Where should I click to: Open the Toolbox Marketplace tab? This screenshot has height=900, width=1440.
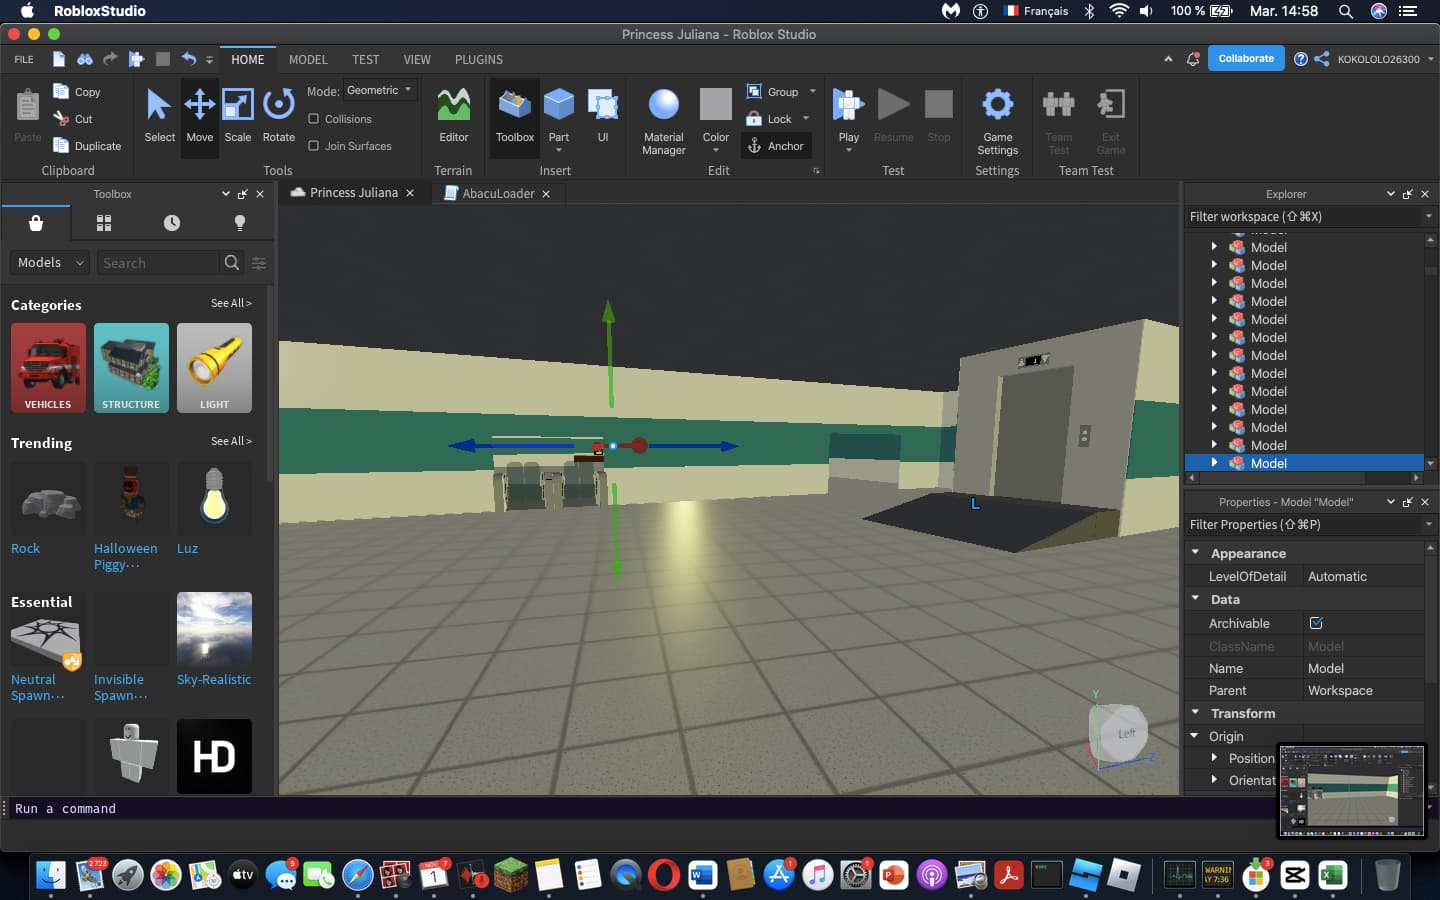click(36, 223)
